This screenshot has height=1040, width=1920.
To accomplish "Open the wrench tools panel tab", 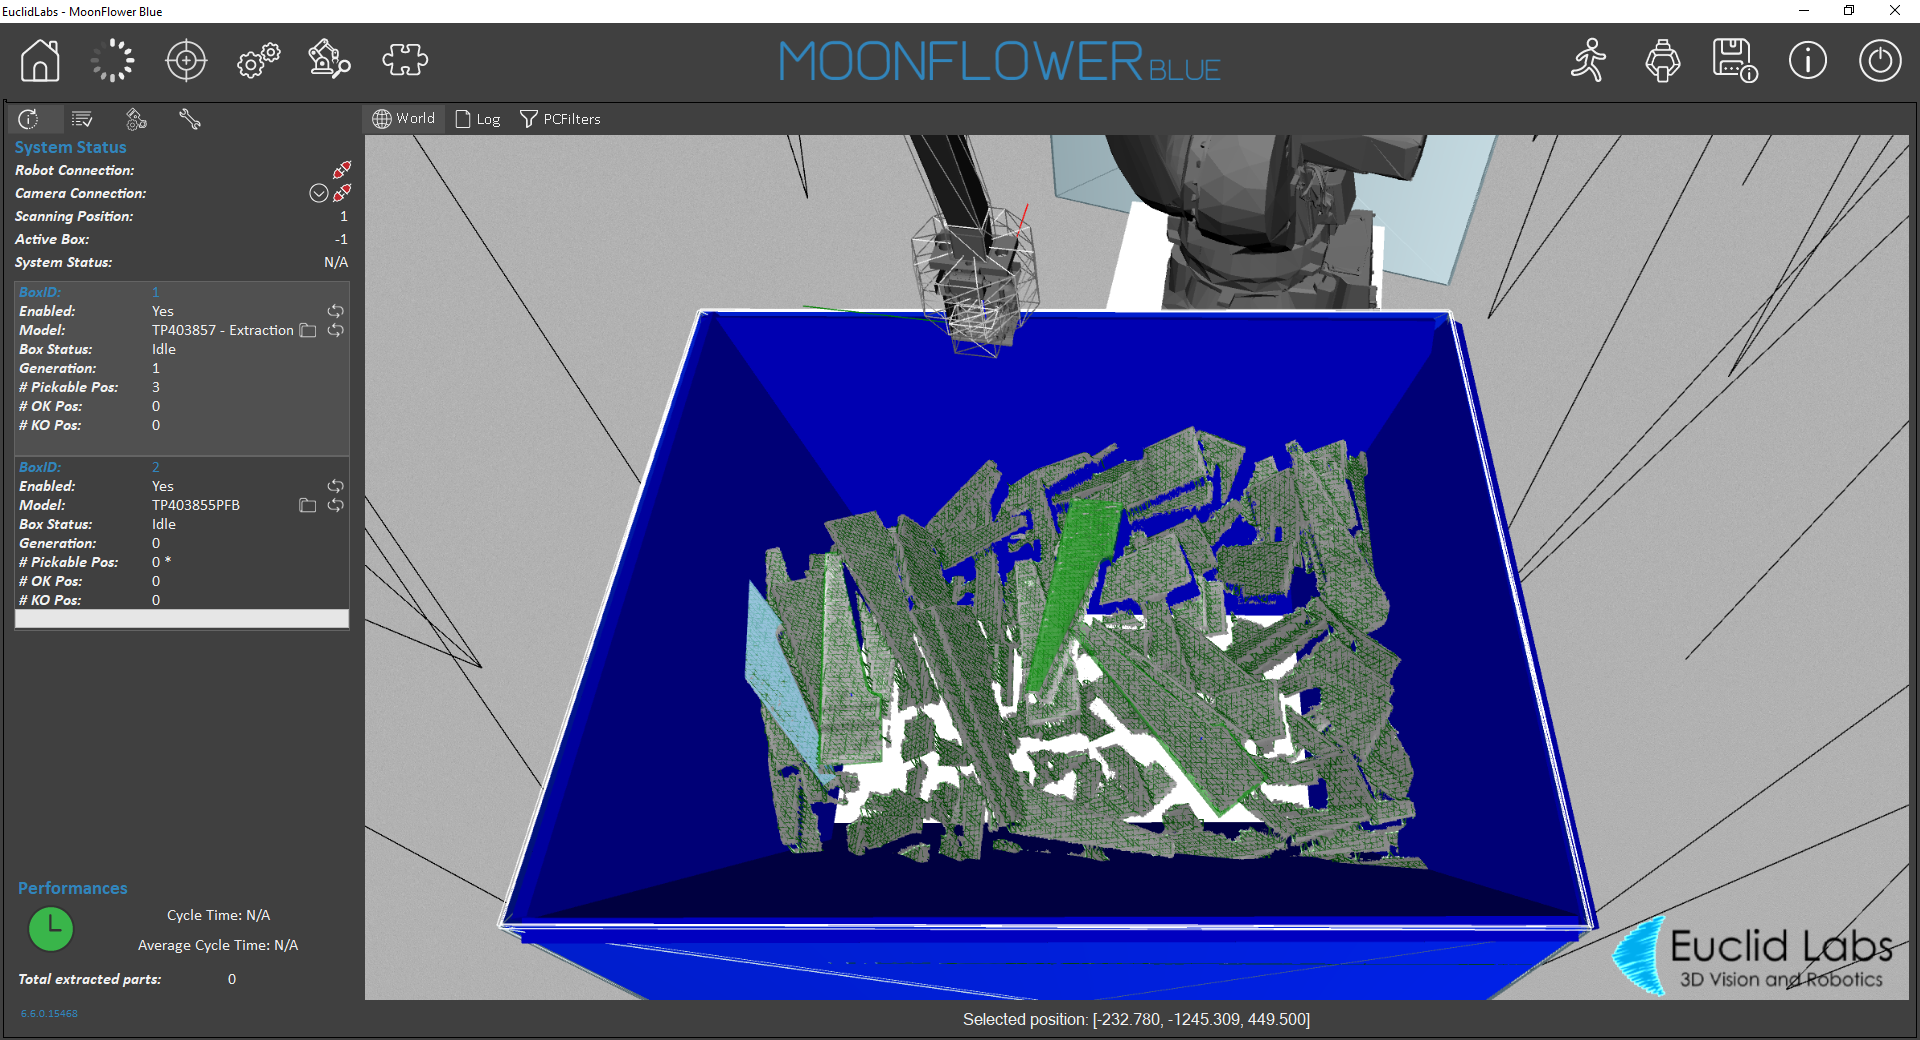I will 189,120.
